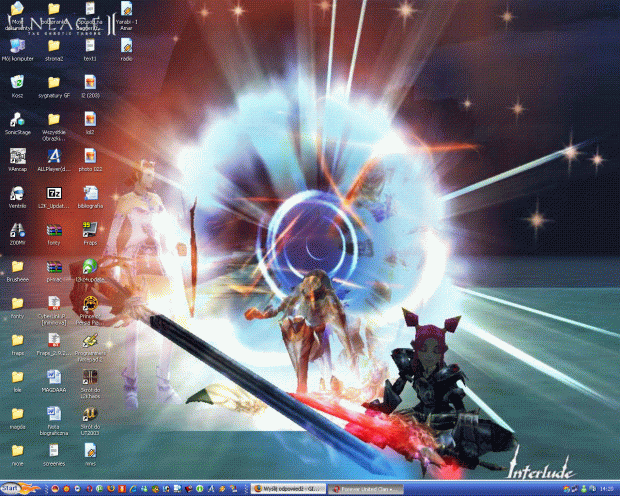Viewport: 620px width, 496px height.
Task: Open the Kosz recycle bin
Action: pos(17,82)
